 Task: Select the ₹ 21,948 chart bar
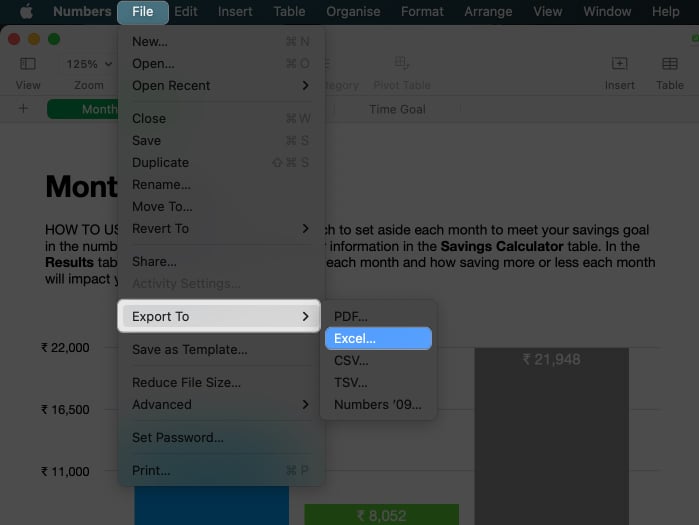point(551,436)
